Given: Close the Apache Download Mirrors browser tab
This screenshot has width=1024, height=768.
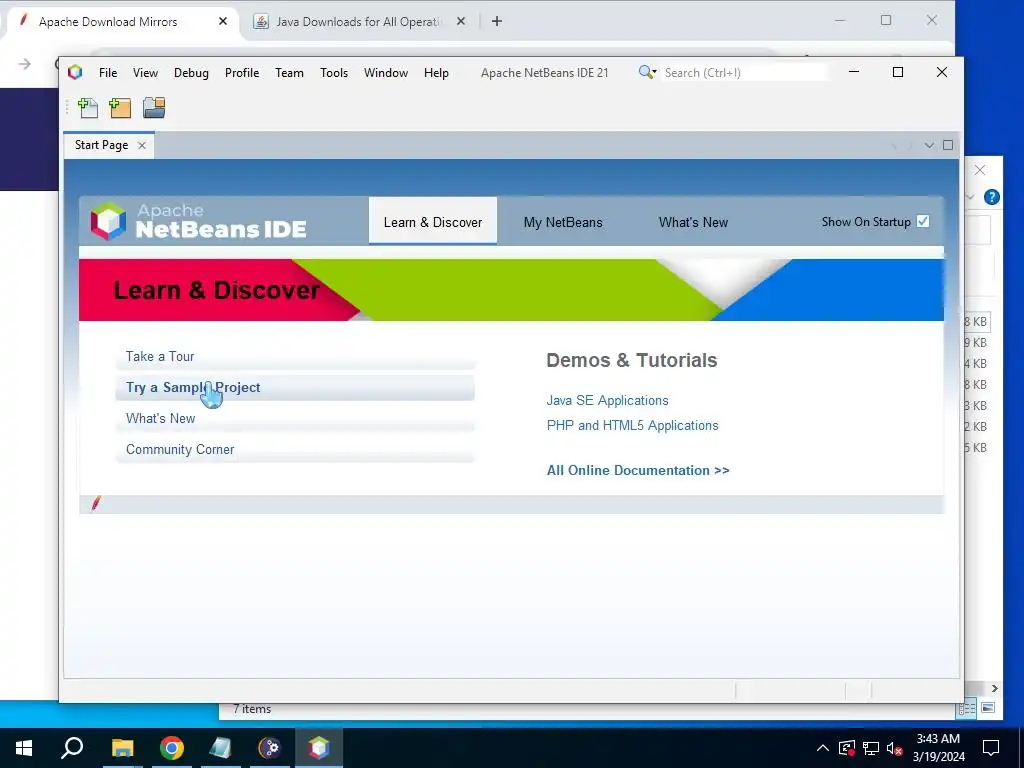Looking at the screenshot, I should [x=223, y=22].
